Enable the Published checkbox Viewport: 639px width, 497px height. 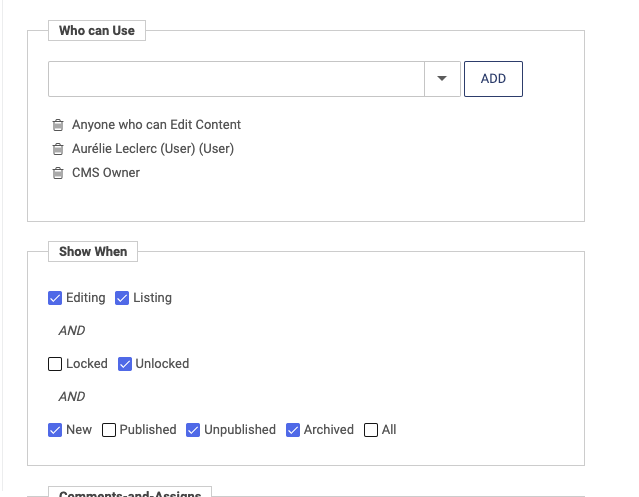pos(109,430)
